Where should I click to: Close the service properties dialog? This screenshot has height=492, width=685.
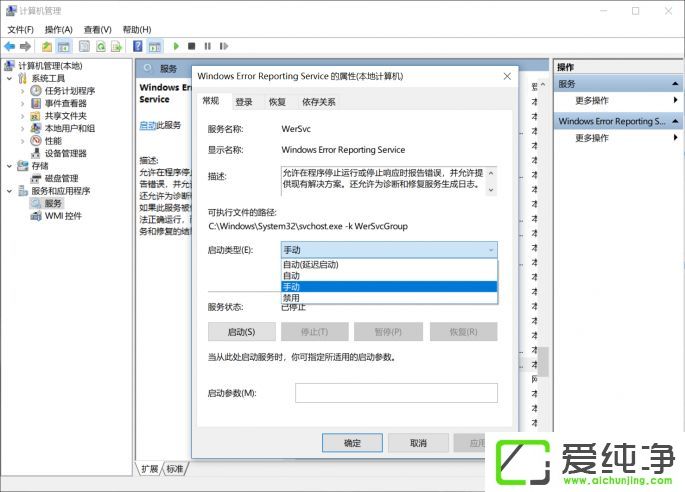pos(507,76)
